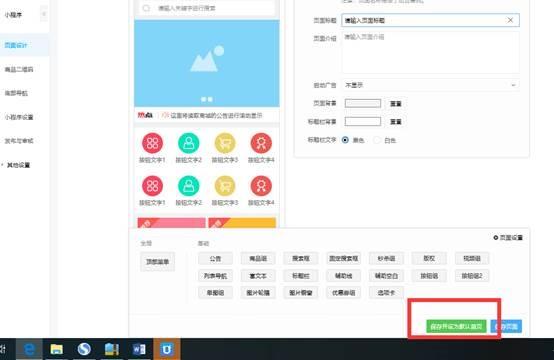This screenshot has height=360, width=554.
Task: Add the 标题栏 component
Action: coord(301,276)
